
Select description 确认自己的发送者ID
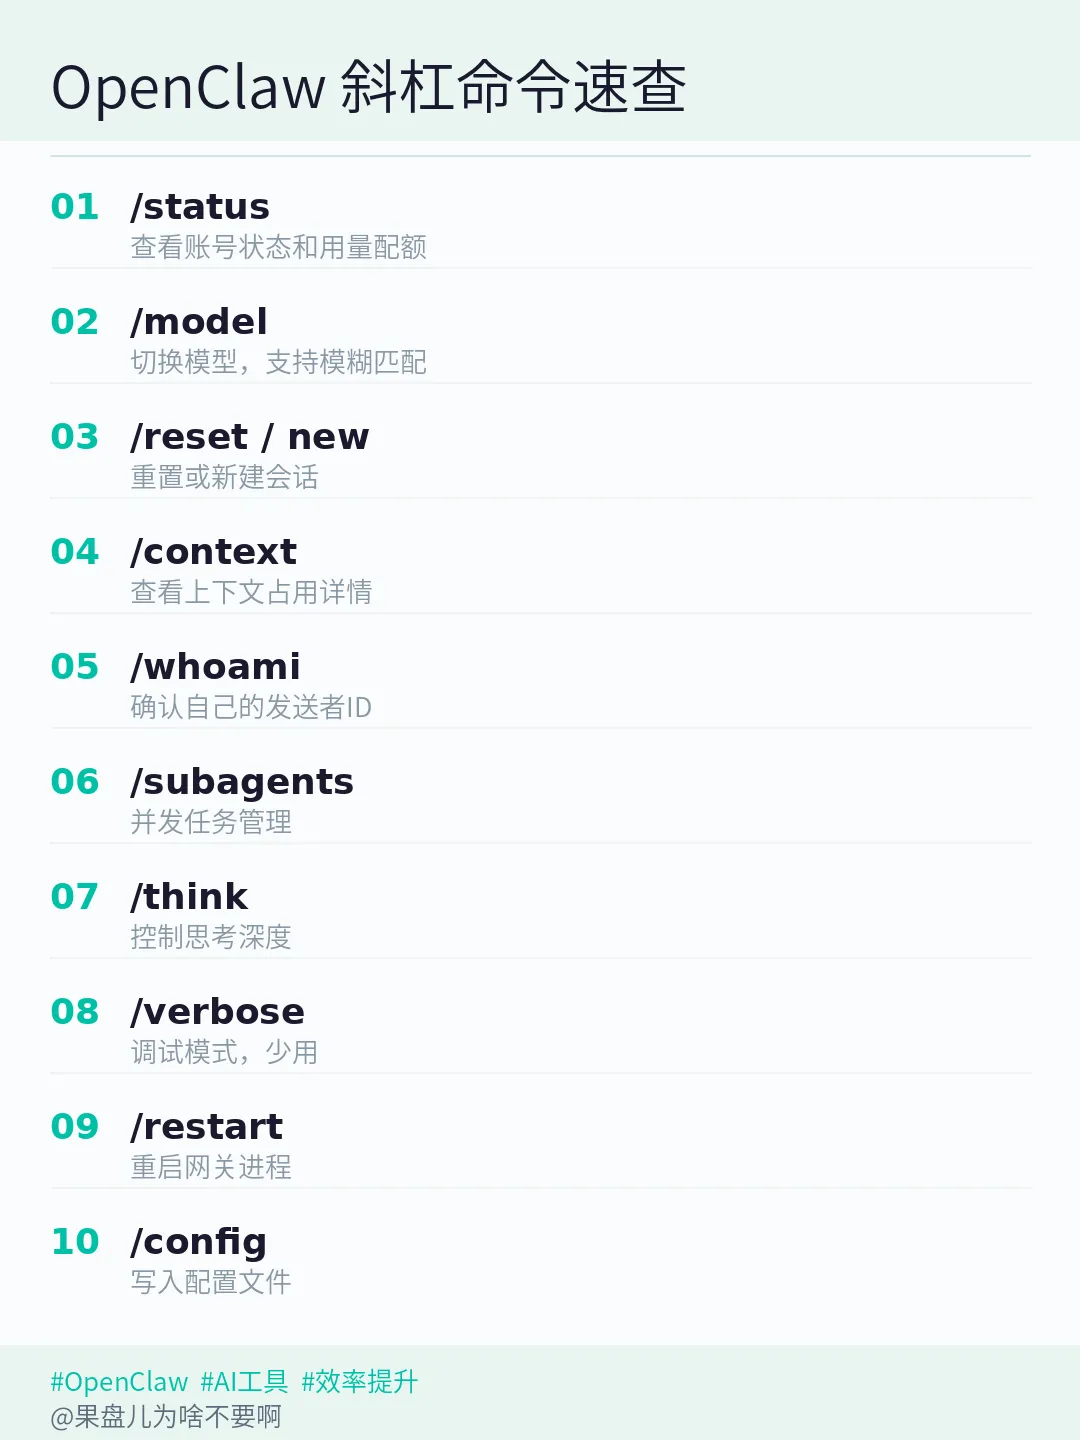point(251,707)
